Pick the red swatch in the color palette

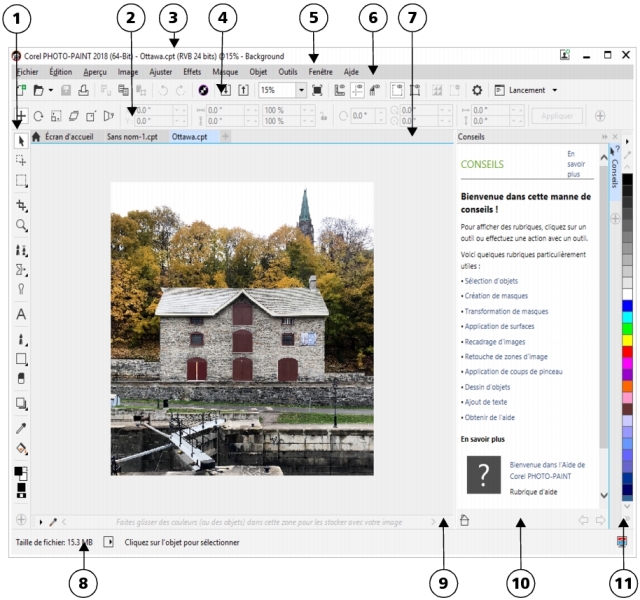pos(628,351)
